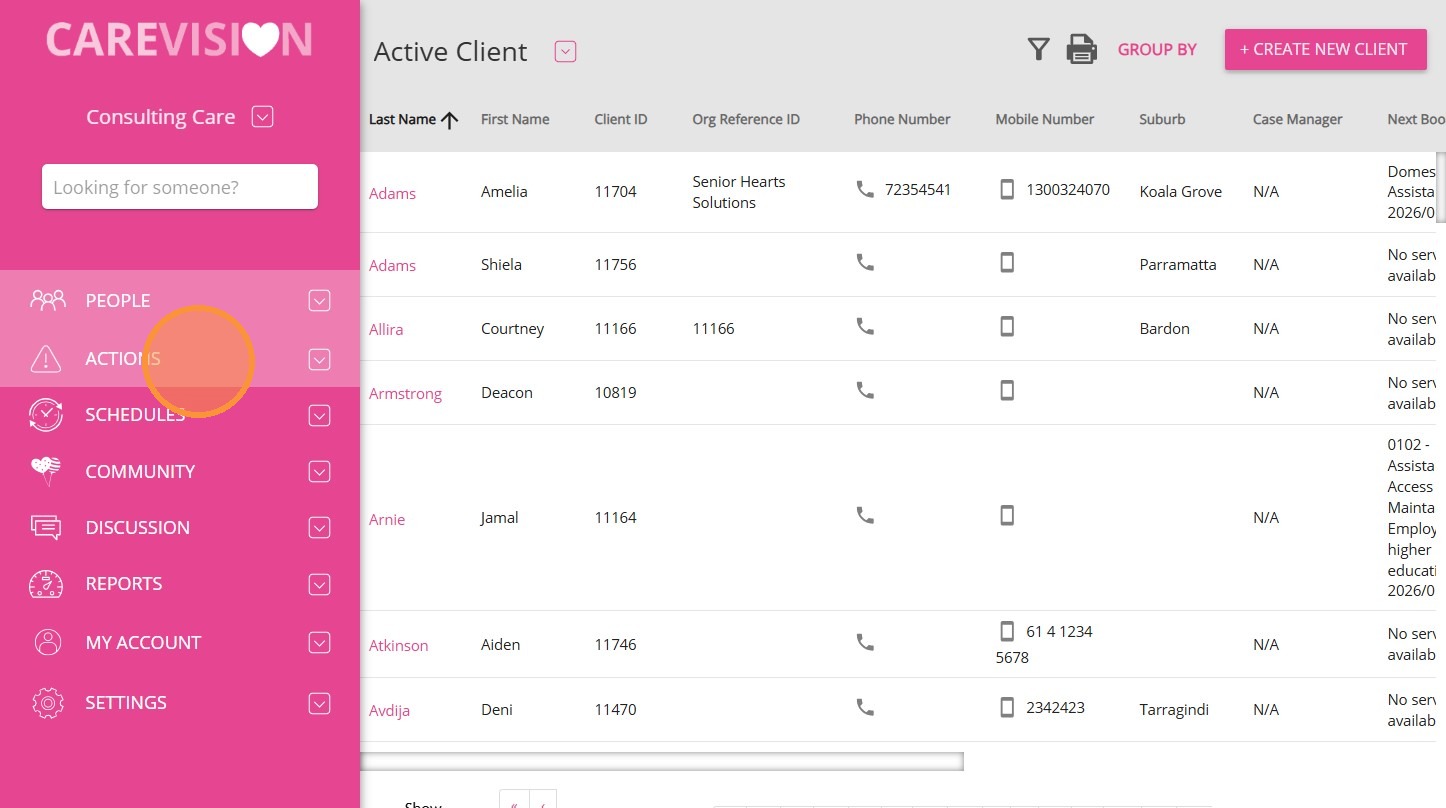Click mobile icon in Deni Avdija row
The image size is (1446, 808).
tap(1007, 708)
